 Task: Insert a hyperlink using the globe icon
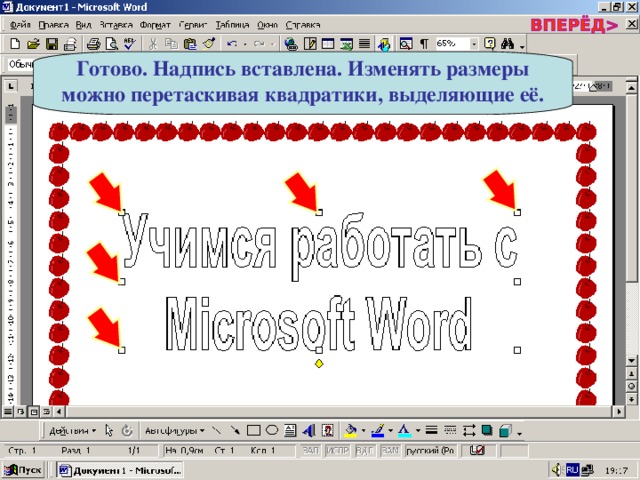click(x=291, y=43)
